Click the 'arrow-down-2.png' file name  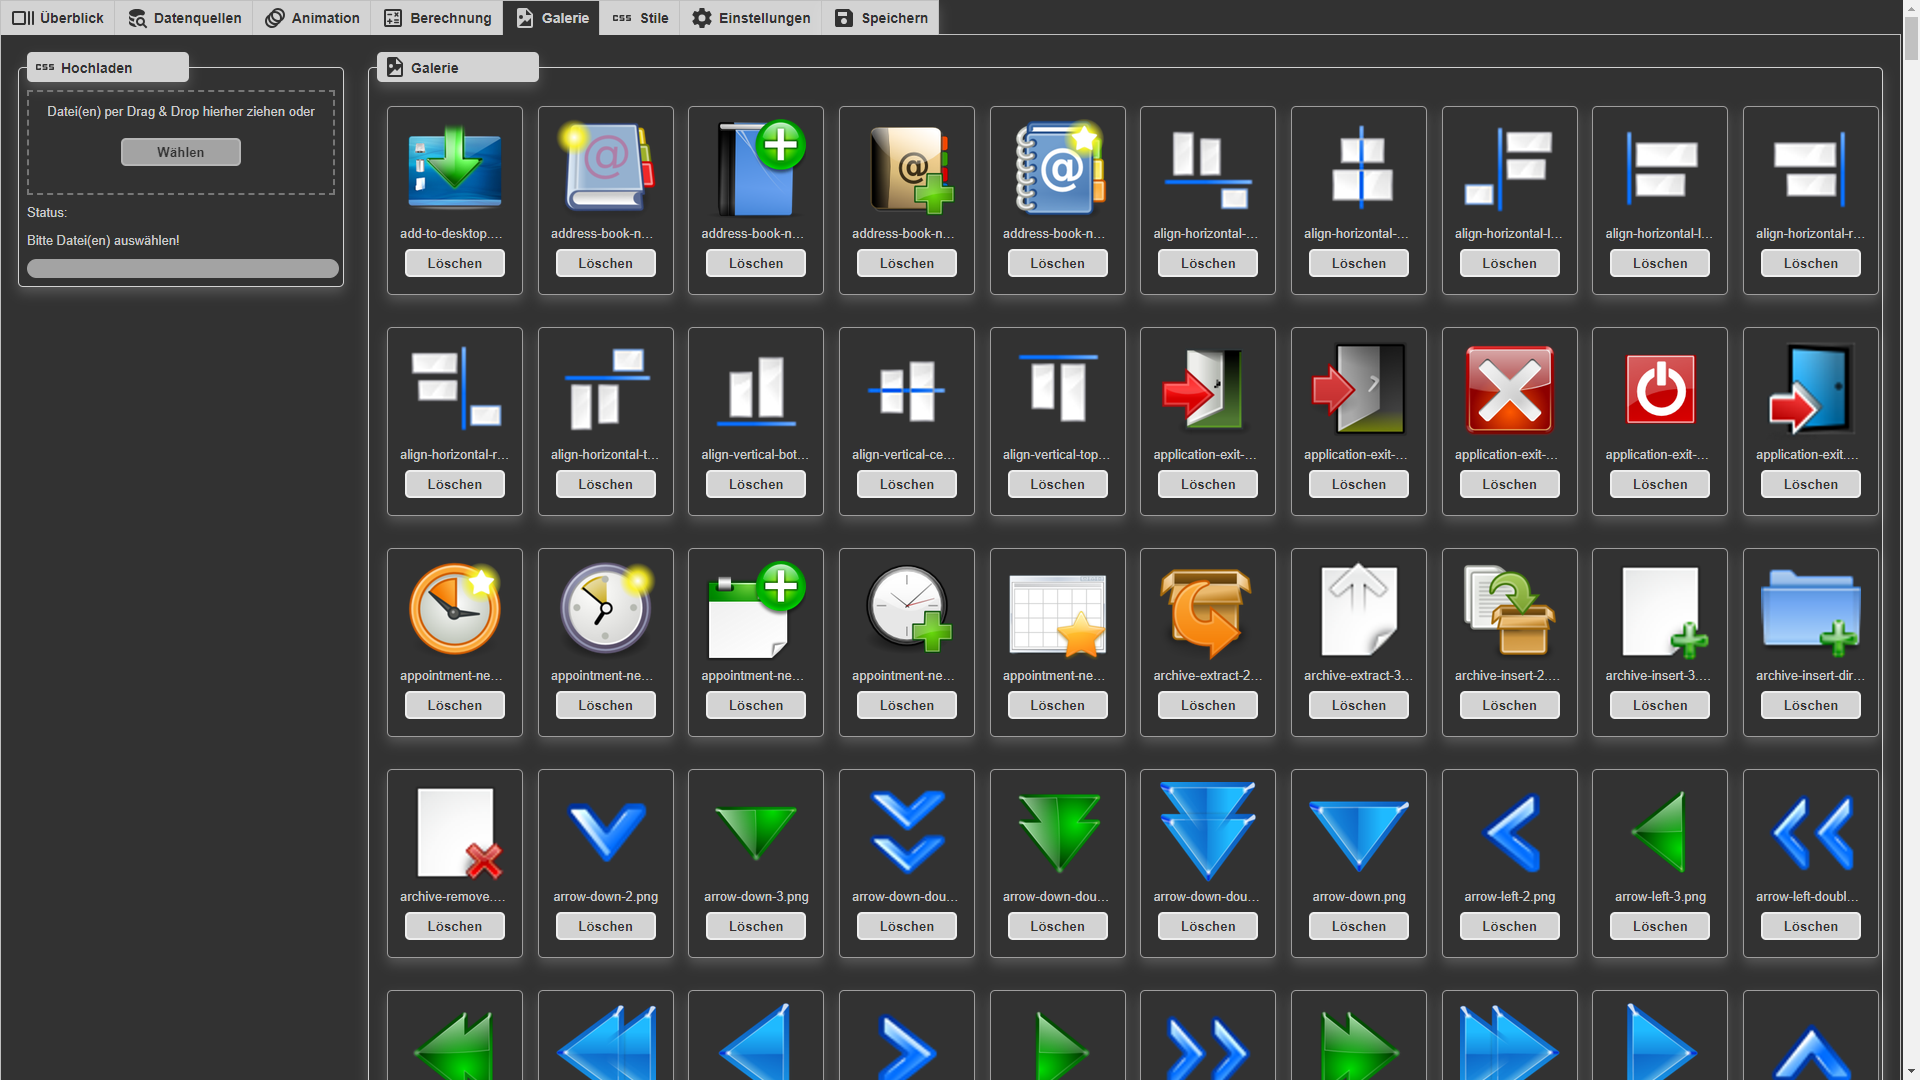click(605, 896)
